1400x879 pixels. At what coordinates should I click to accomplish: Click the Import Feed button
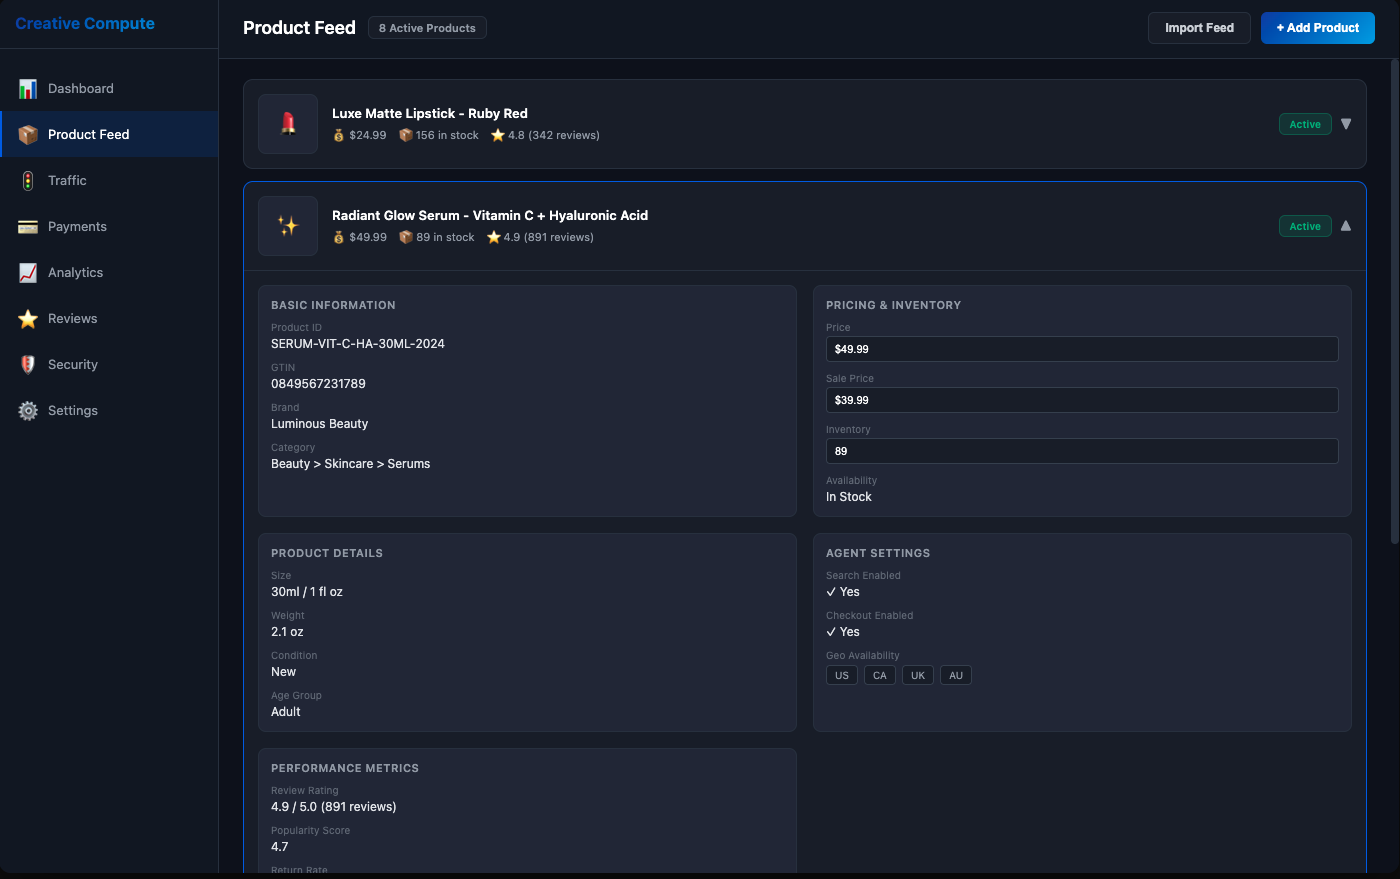point(1199,28)
